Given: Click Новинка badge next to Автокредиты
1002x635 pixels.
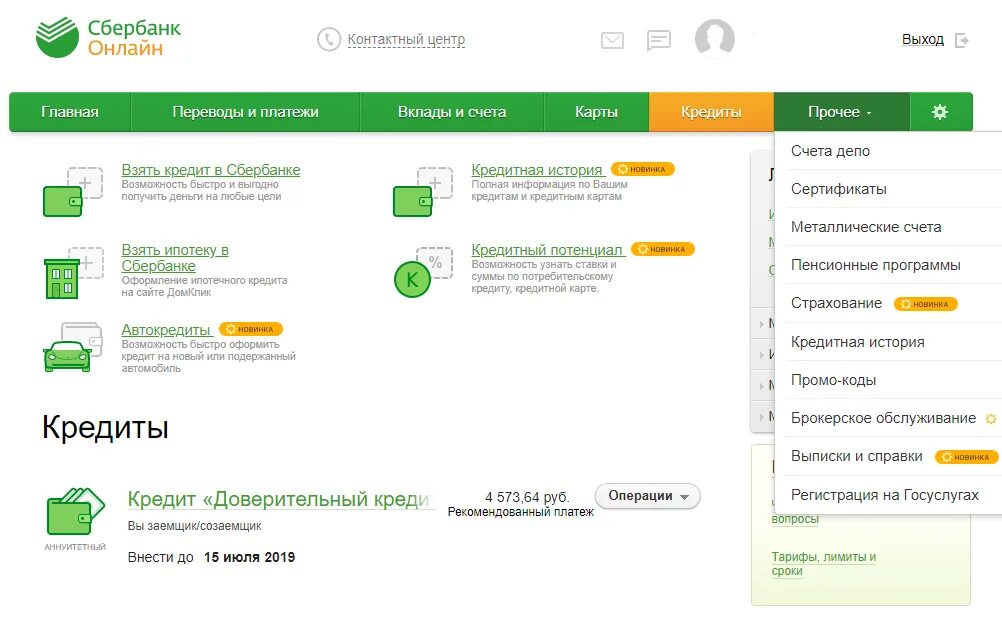Looking at the screenshot, I should click(x=250, y=329).
